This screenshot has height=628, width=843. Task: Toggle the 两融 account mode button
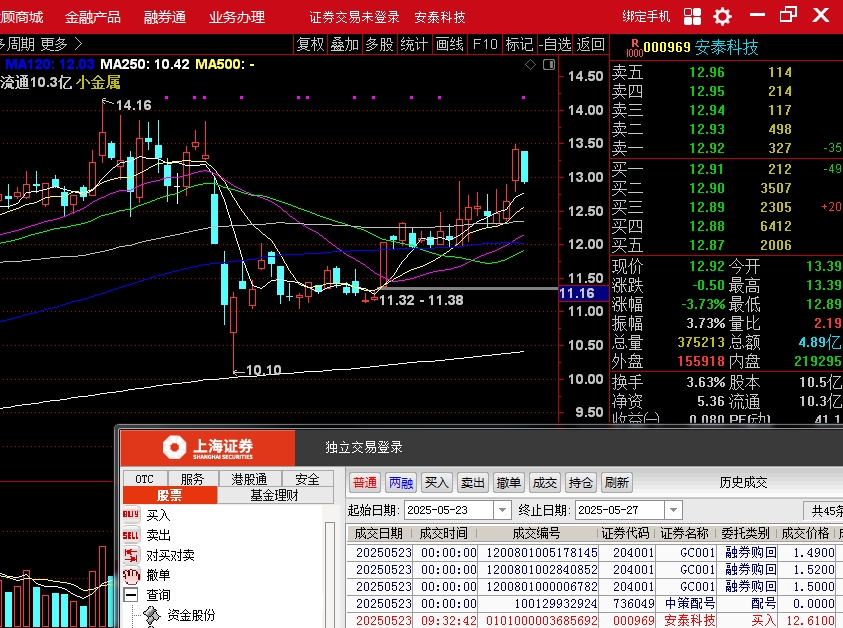(x=401, y=482)
